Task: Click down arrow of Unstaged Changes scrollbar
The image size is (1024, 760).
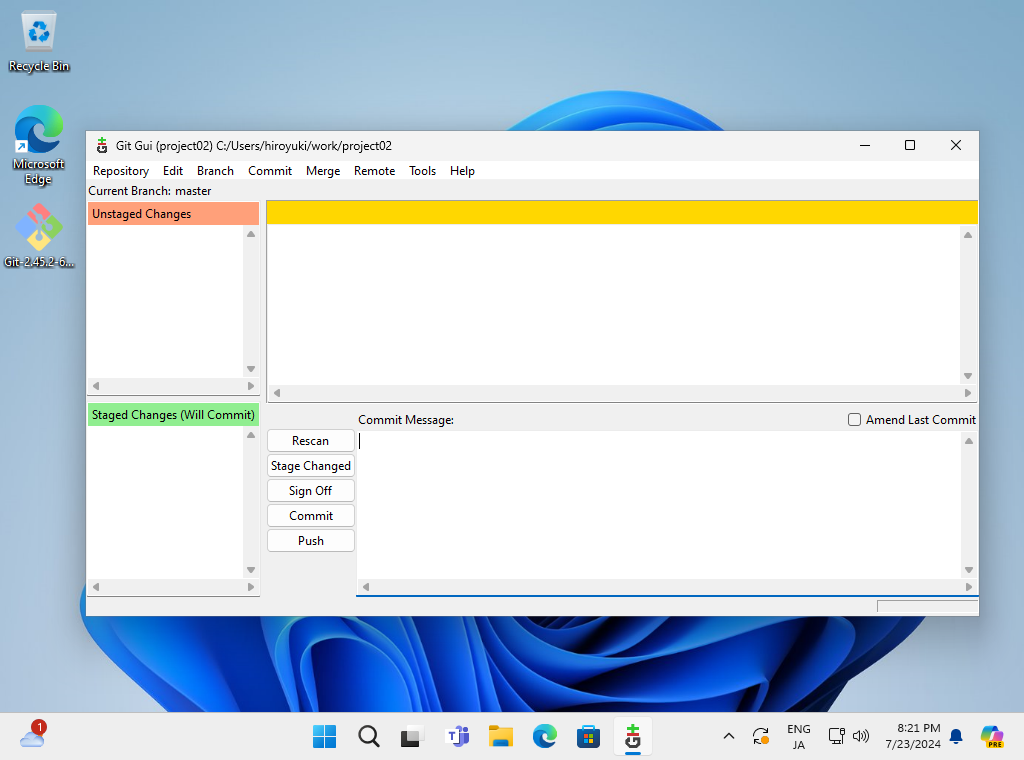Action: pos(251,370)
